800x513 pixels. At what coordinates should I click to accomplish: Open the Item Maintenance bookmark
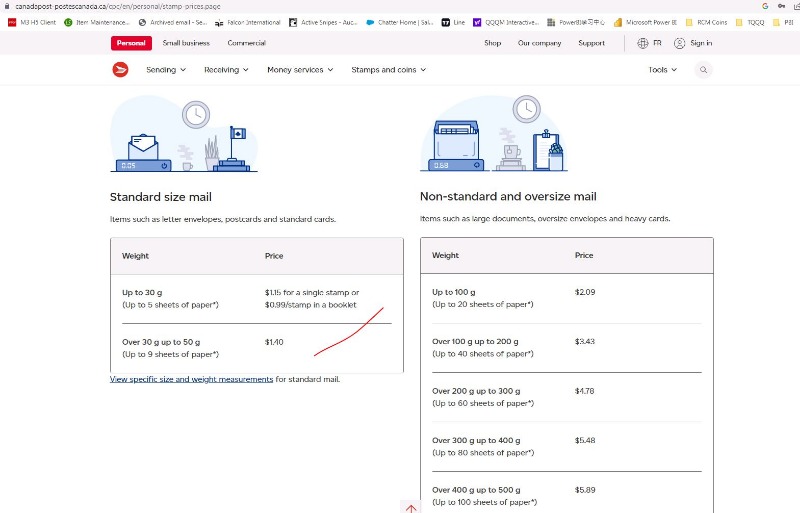tap(97, 22)
